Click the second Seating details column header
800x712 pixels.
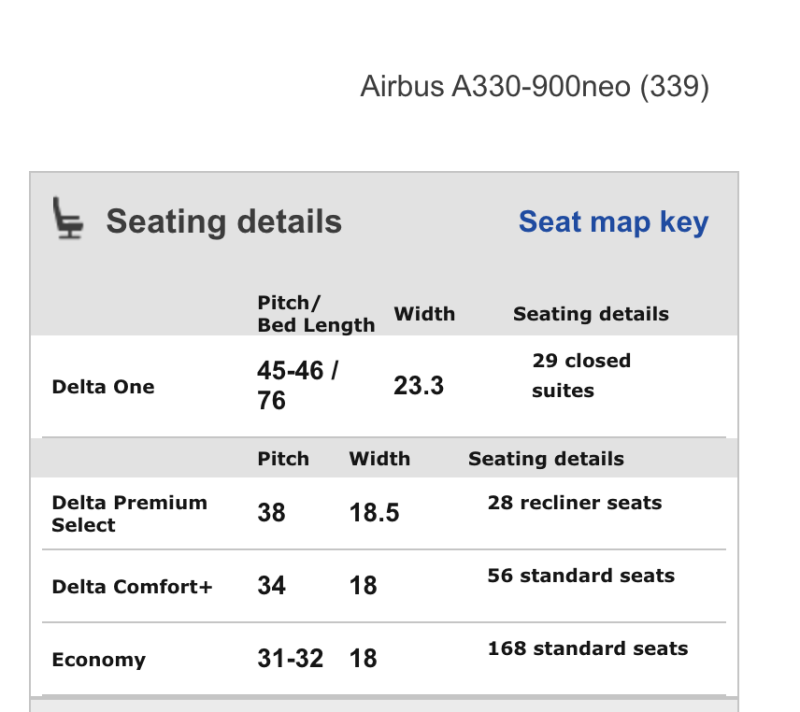click(x=545, y=459)
